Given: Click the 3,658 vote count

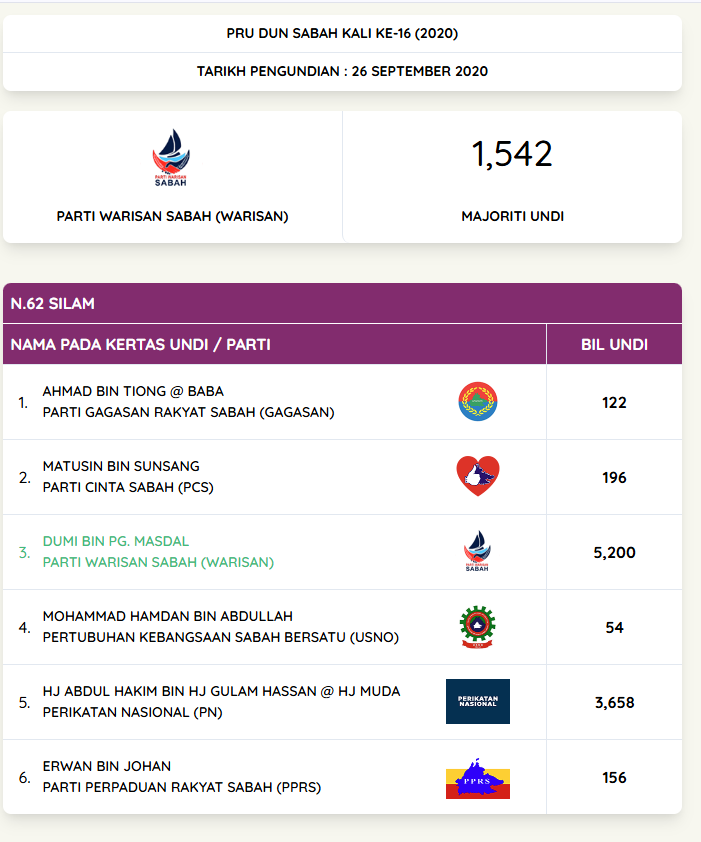Looking at the screenshot, I should 614,702.
